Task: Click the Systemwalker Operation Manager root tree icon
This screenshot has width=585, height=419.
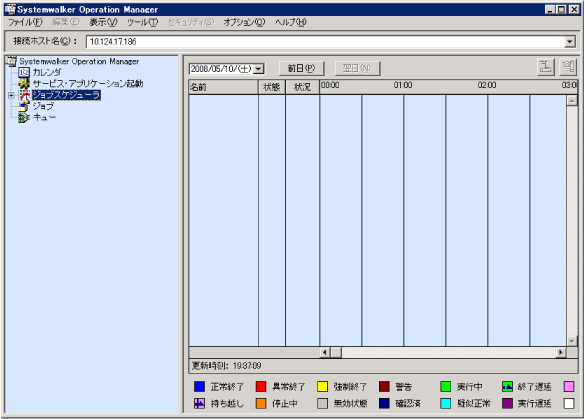Action: tap(12, 61)
